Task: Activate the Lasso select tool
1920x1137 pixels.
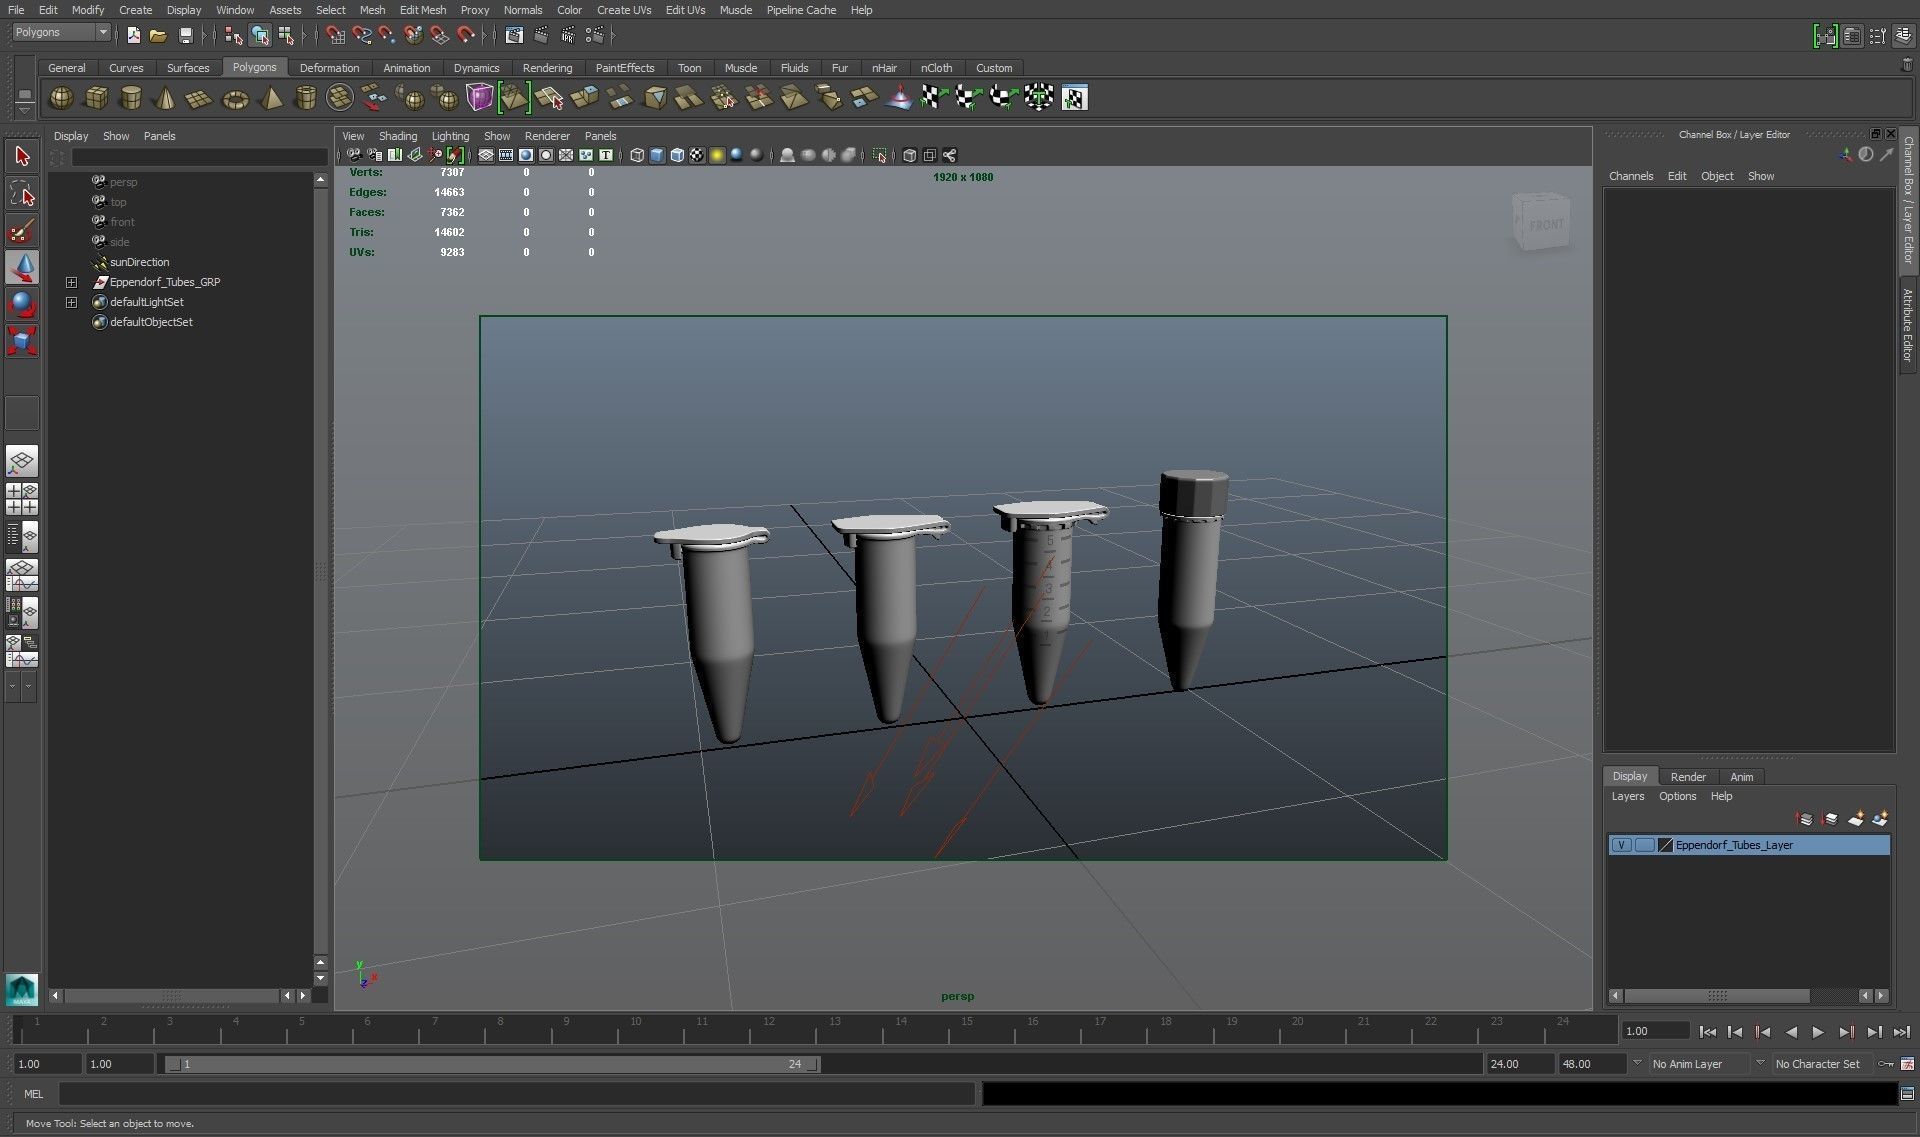Action: click(21, 194)
